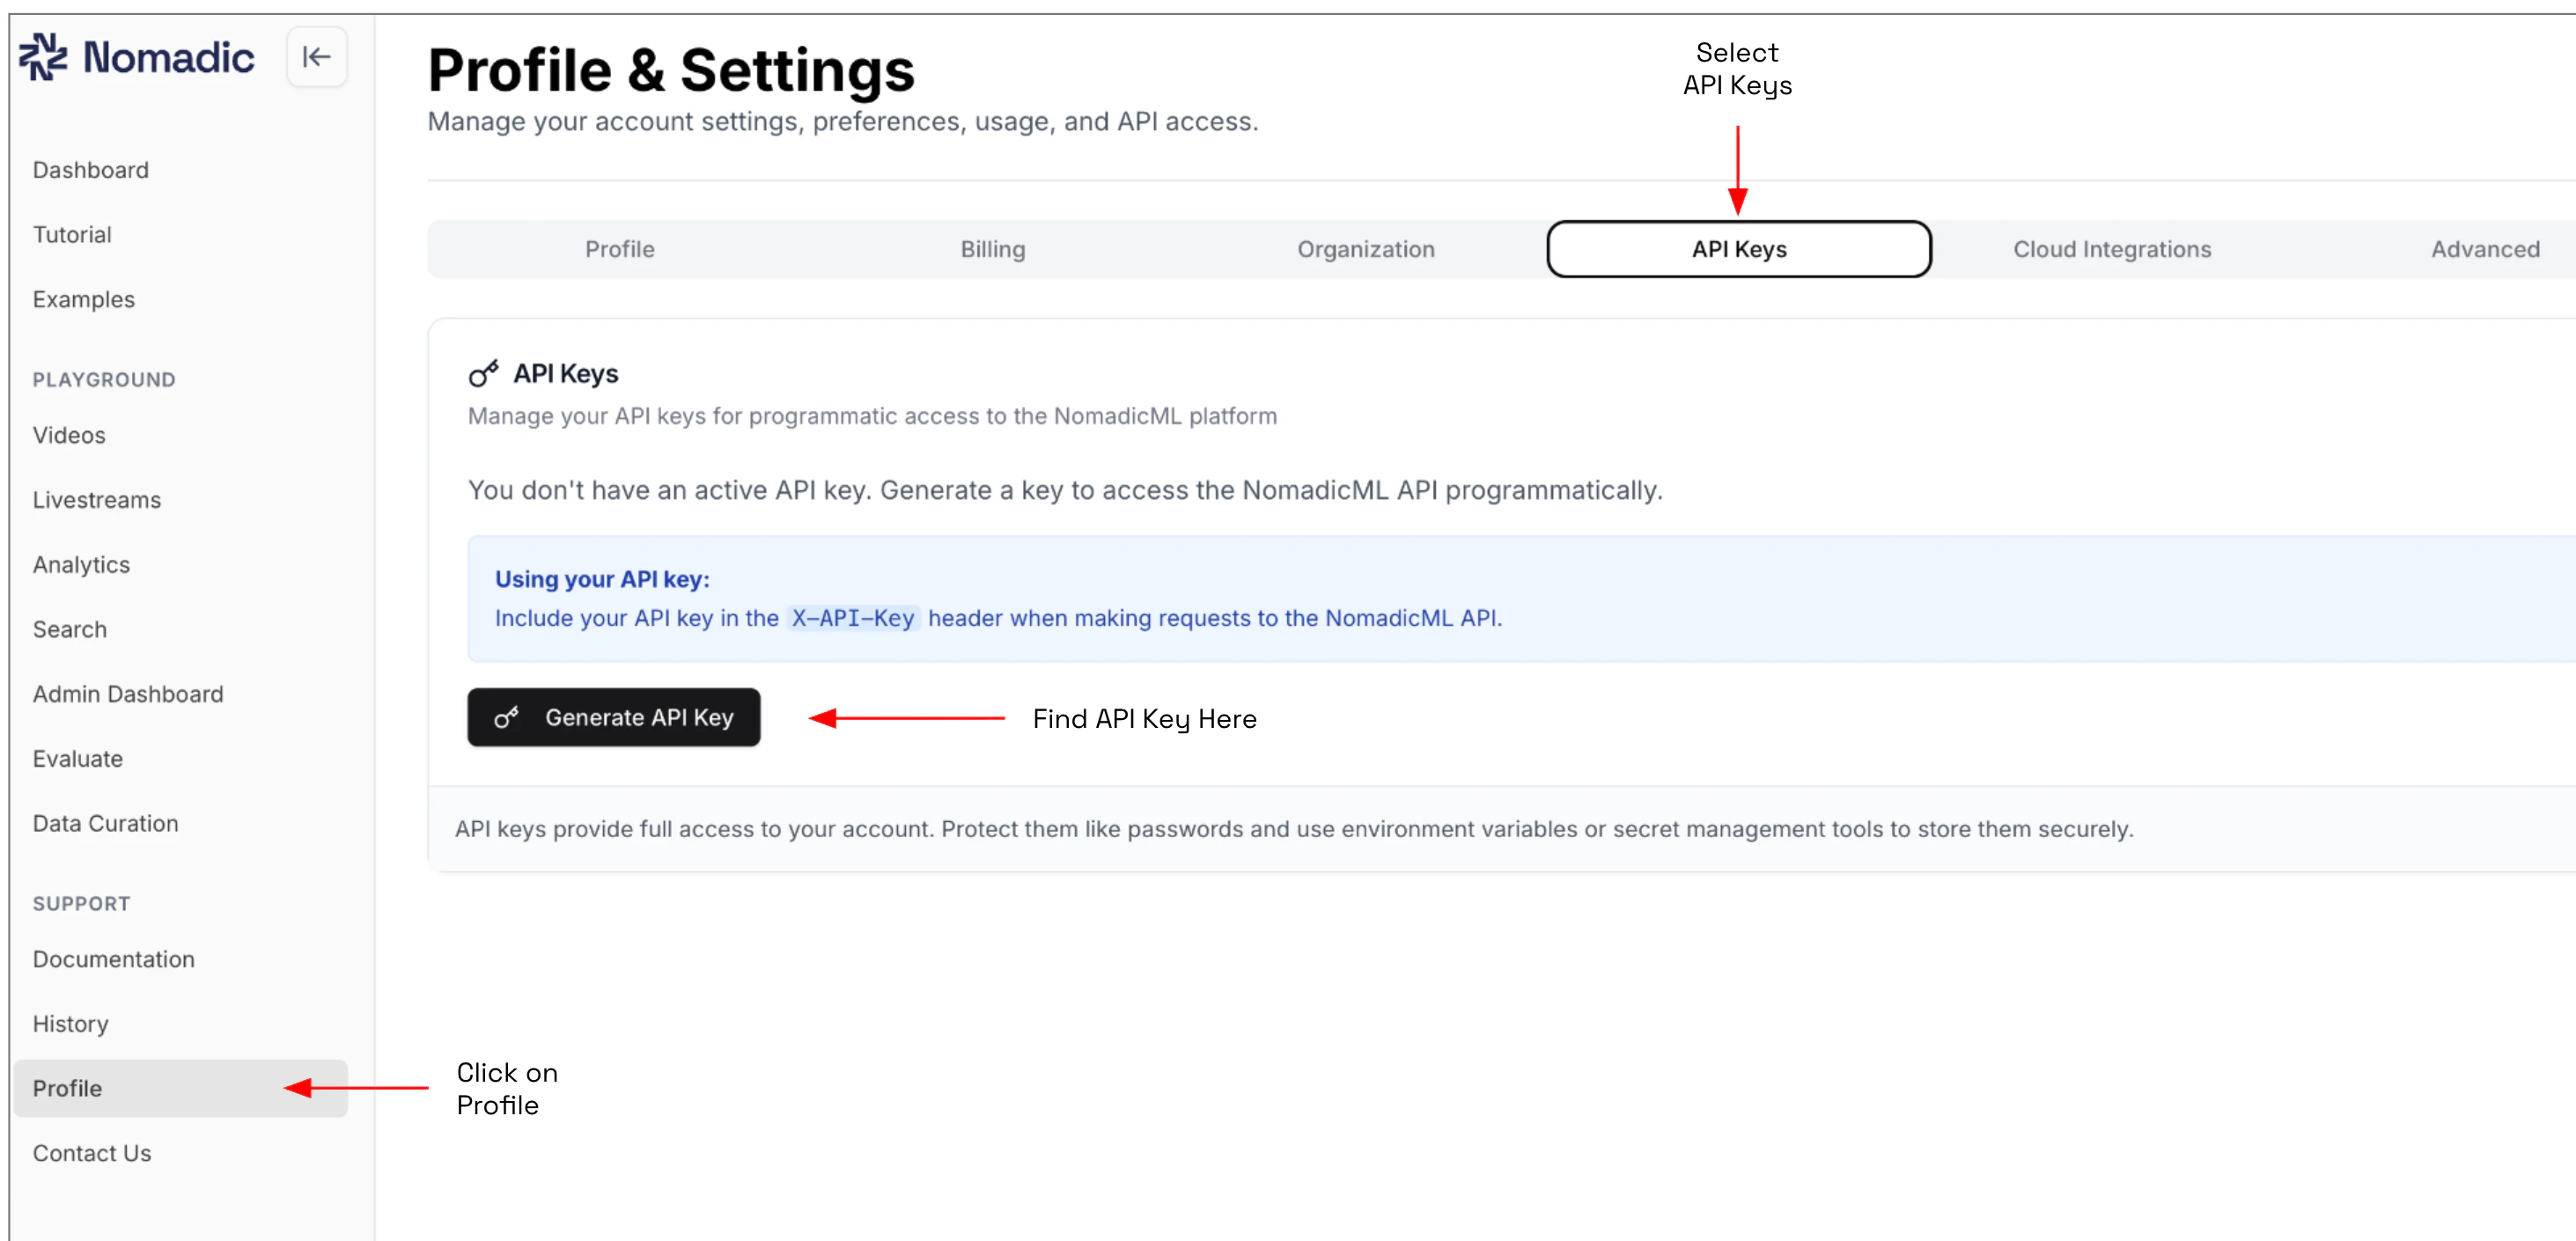Switch to the Advanced tab
Viewport: 2576px width, 1241px height.
point(2485,250)
